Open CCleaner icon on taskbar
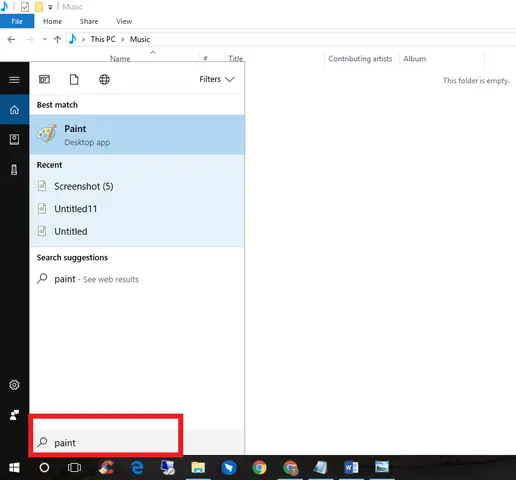This screenshot has width=516, height=480. (x=107, y=467)
